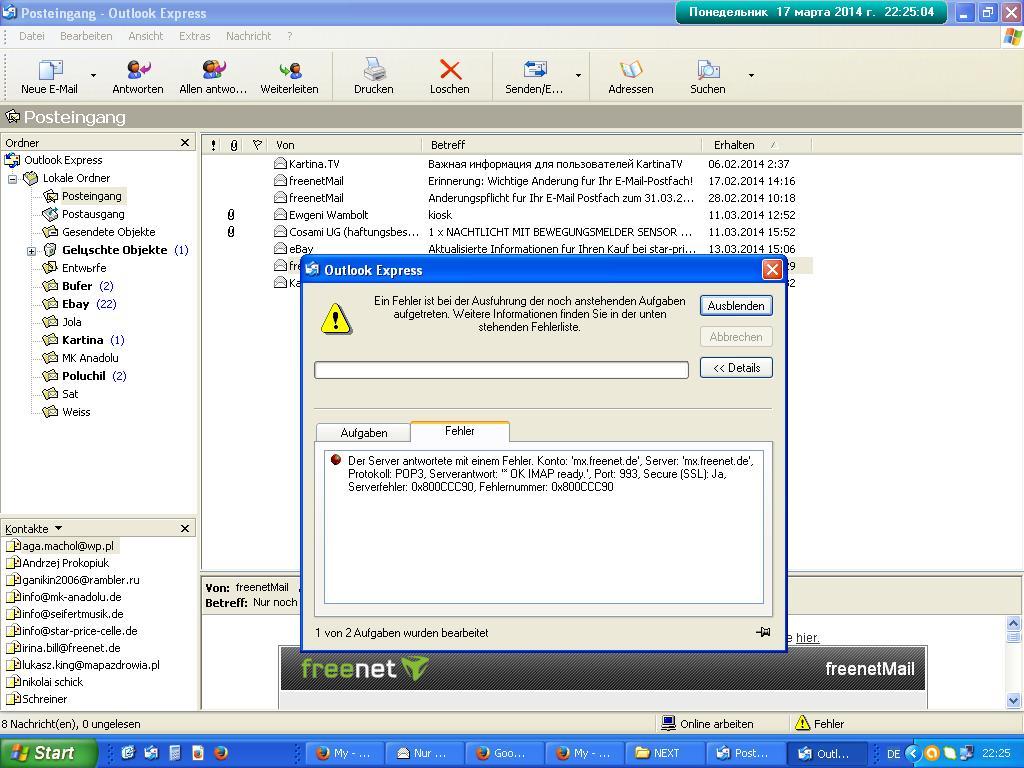This screenshot has height=768, width=1024.
Task: Open the Kontakte dropdown arrow
Action: (59, 528)
